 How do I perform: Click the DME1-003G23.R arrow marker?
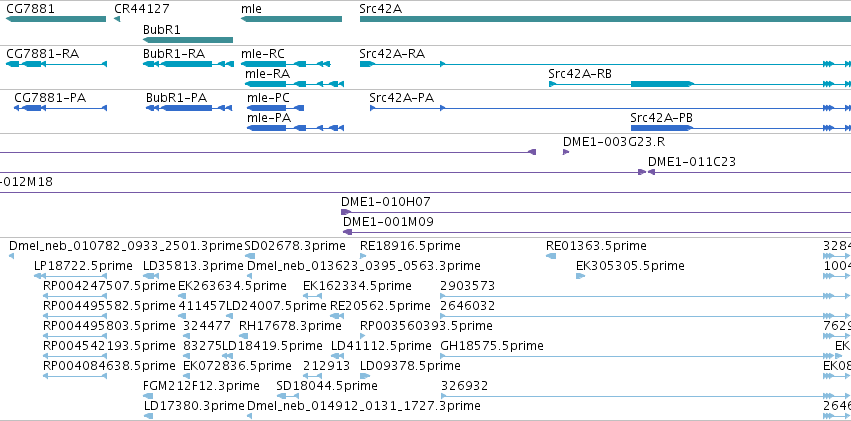566,152
